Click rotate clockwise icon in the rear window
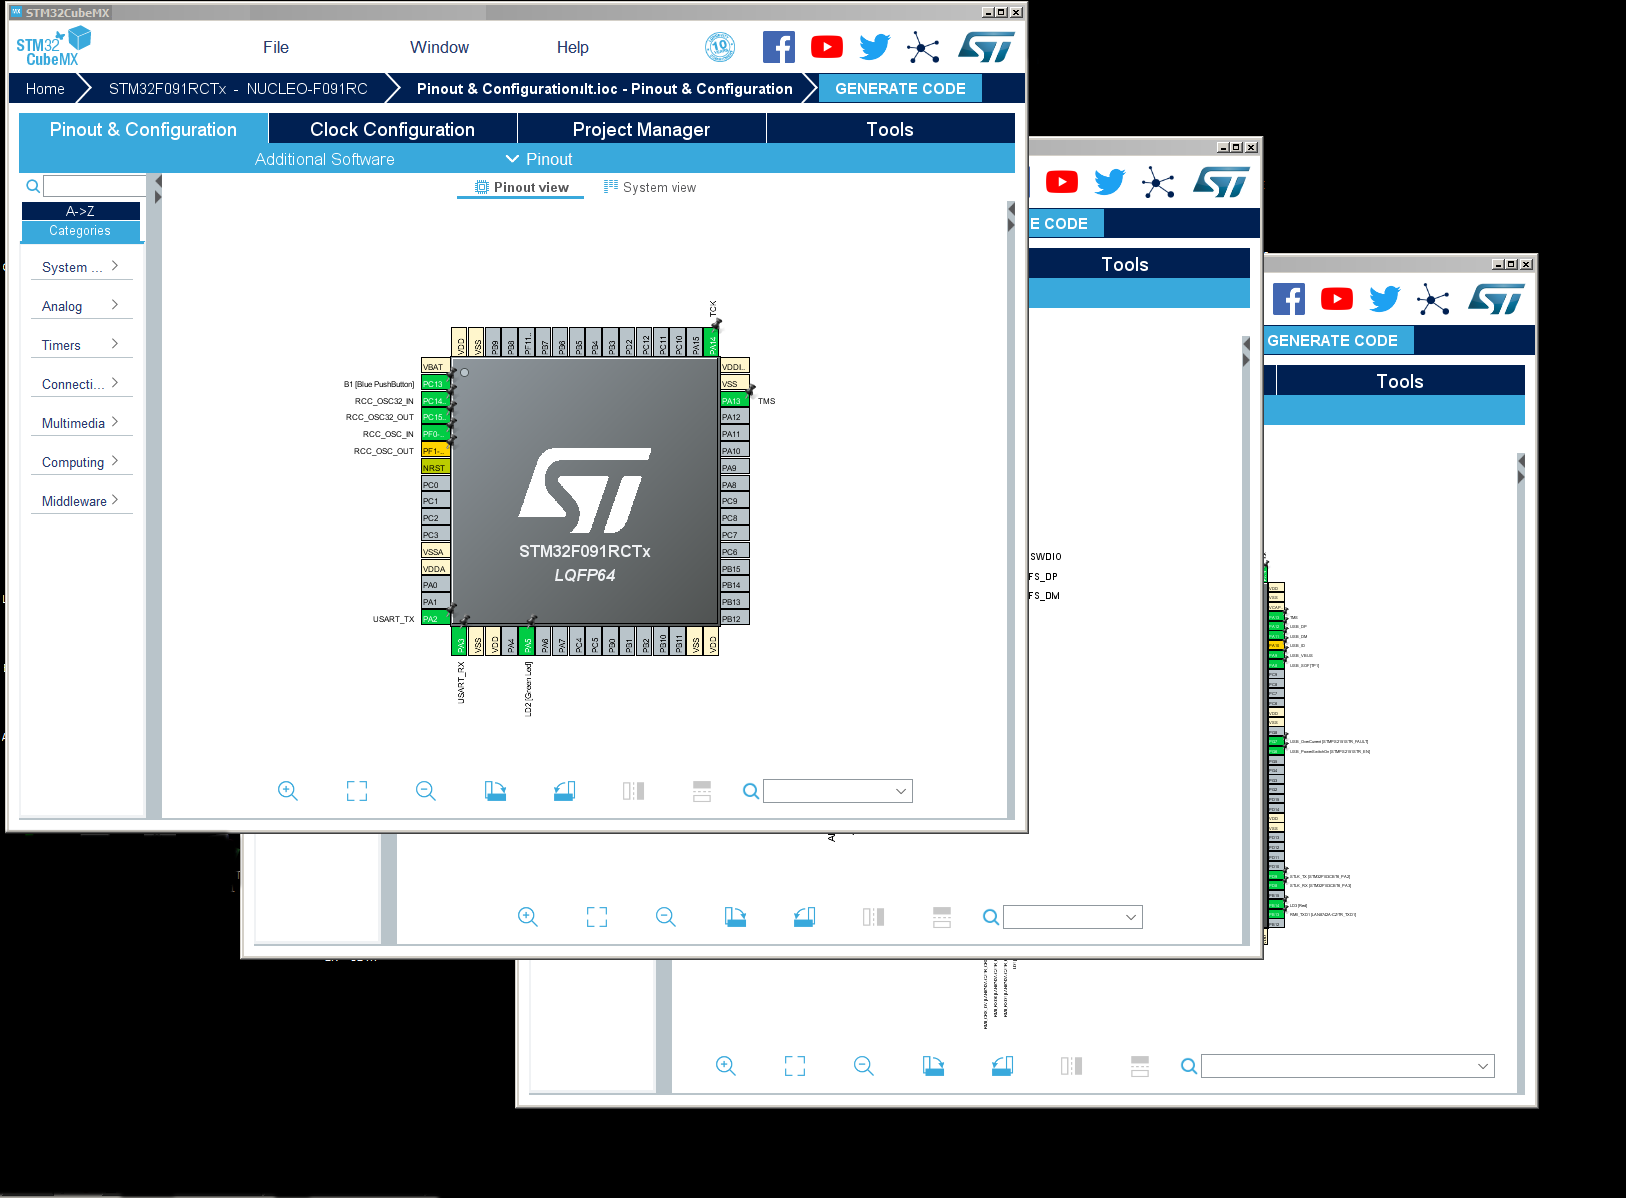 pyautogui.click(x=933, y=1066)
